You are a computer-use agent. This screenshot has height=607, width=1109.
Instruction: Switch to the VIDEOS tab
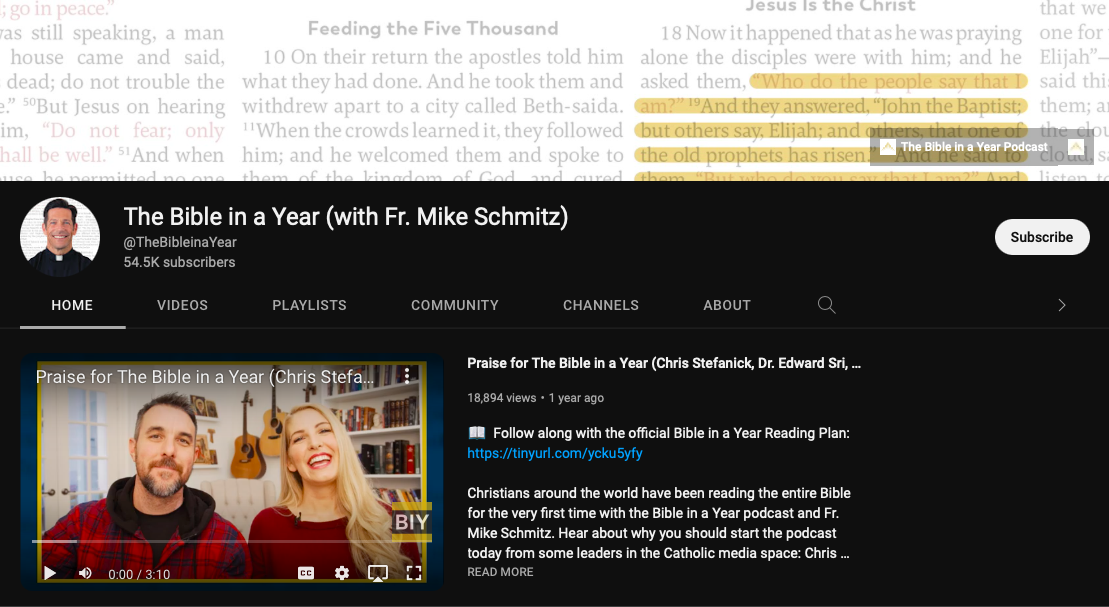tap(182, 305)
